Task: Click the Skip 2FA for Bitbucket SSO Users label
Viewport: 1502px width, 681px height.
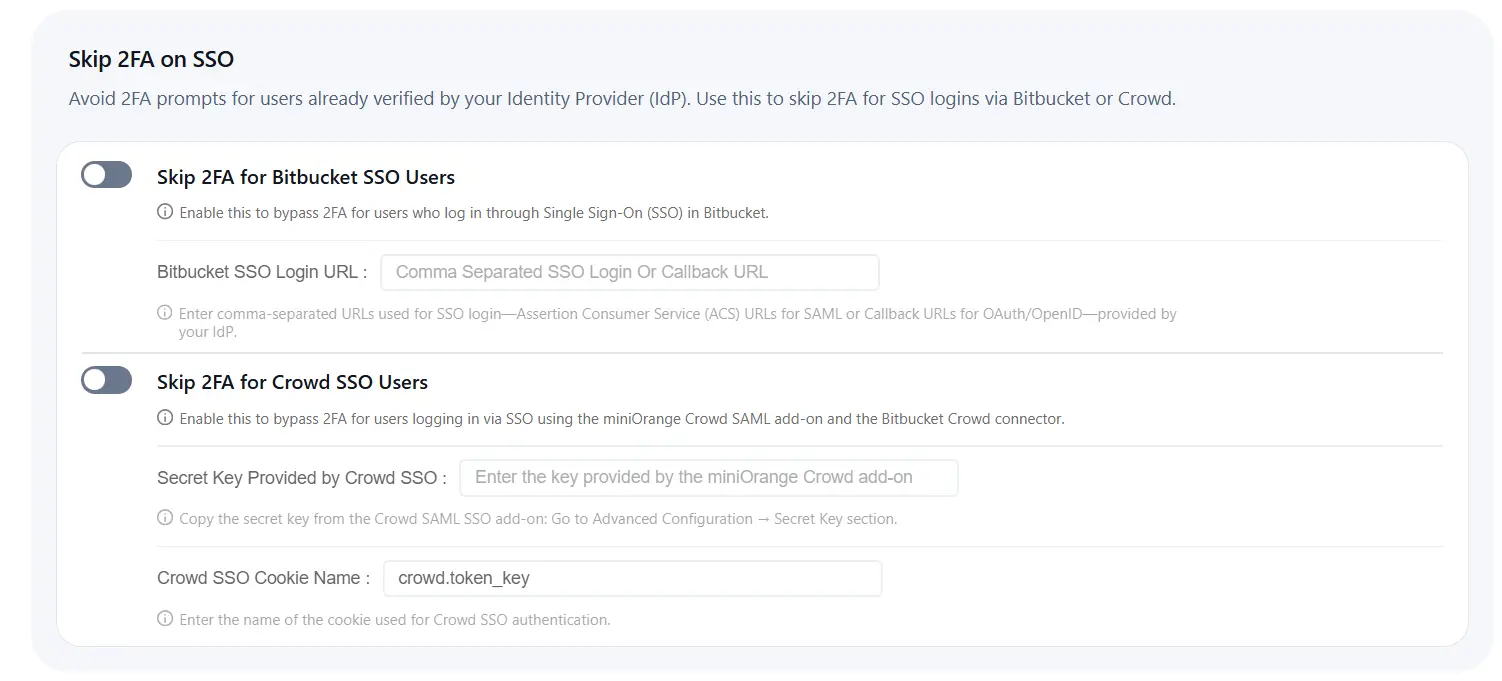Action: click(305, 177)
